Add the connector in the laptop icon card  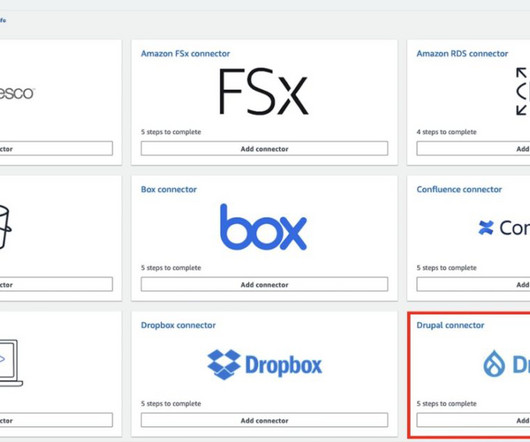click(x=56, y=420)
